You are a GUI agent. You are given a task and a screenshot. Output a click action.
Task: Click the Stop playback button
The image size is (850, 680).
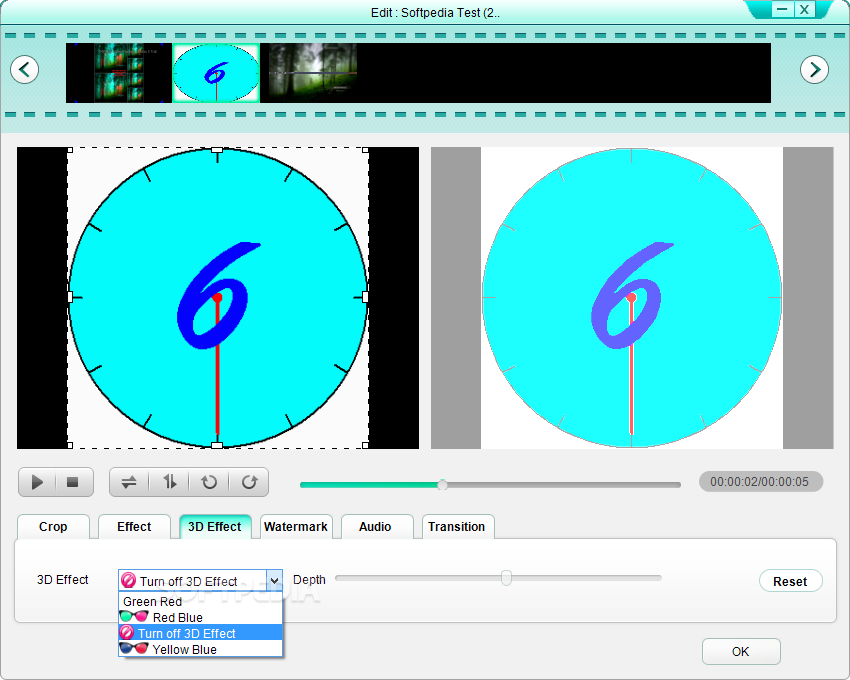tap(73, 482)
